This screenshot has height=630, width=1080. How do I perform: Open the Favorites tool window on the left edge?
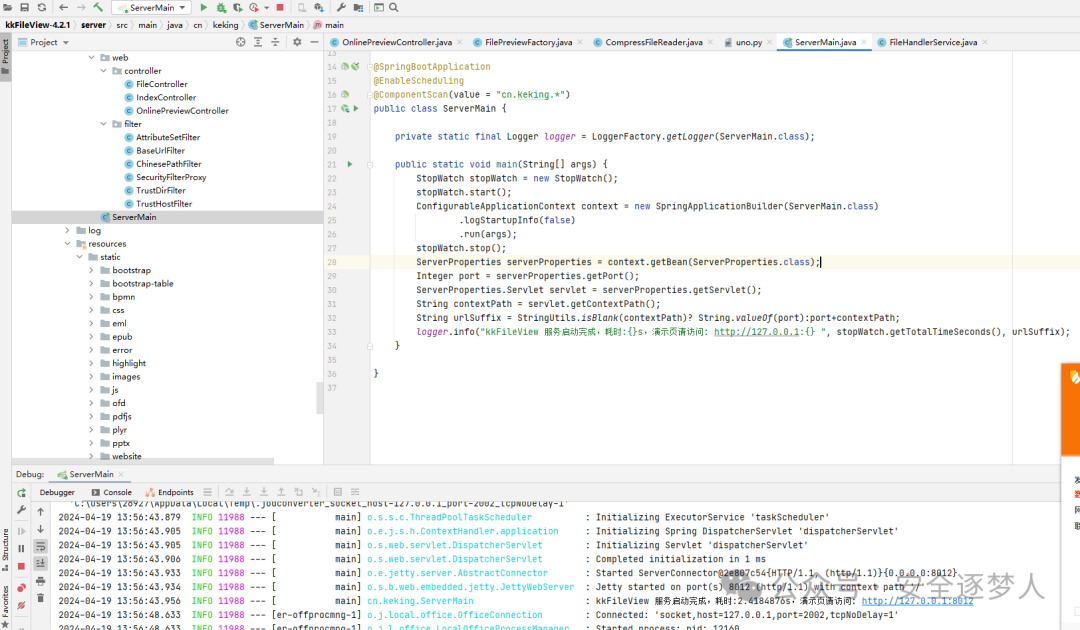point(6,605)
